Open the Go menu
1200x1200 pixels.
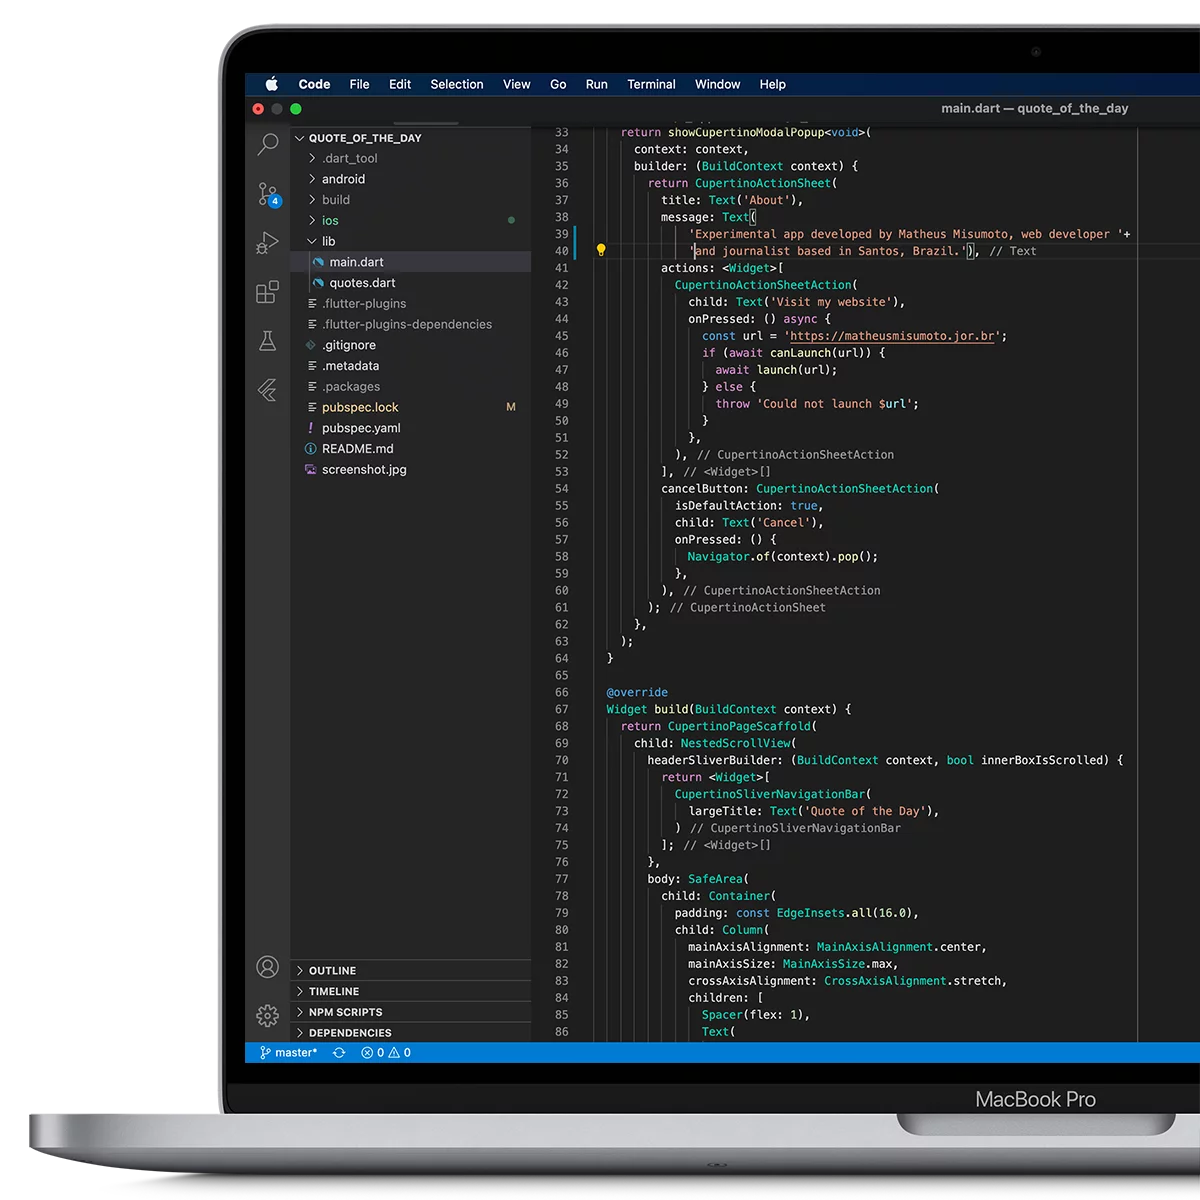(558, 84)
